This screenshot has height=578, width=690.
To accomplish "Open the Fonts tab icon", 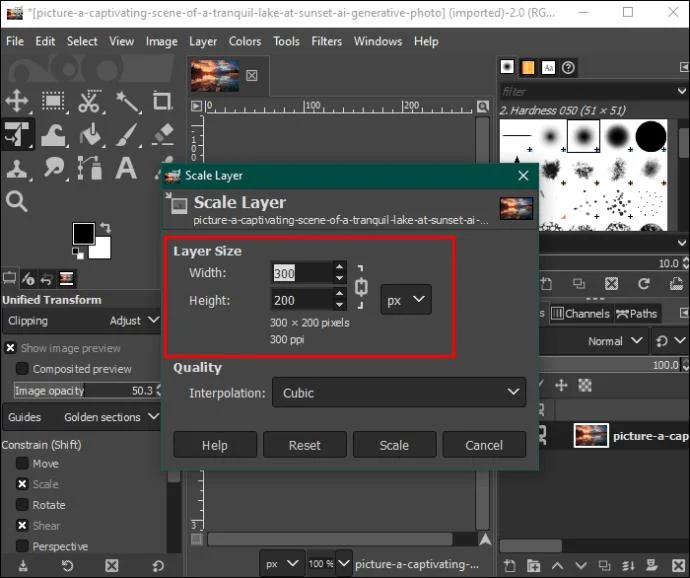I will click(x=548, y=67).
